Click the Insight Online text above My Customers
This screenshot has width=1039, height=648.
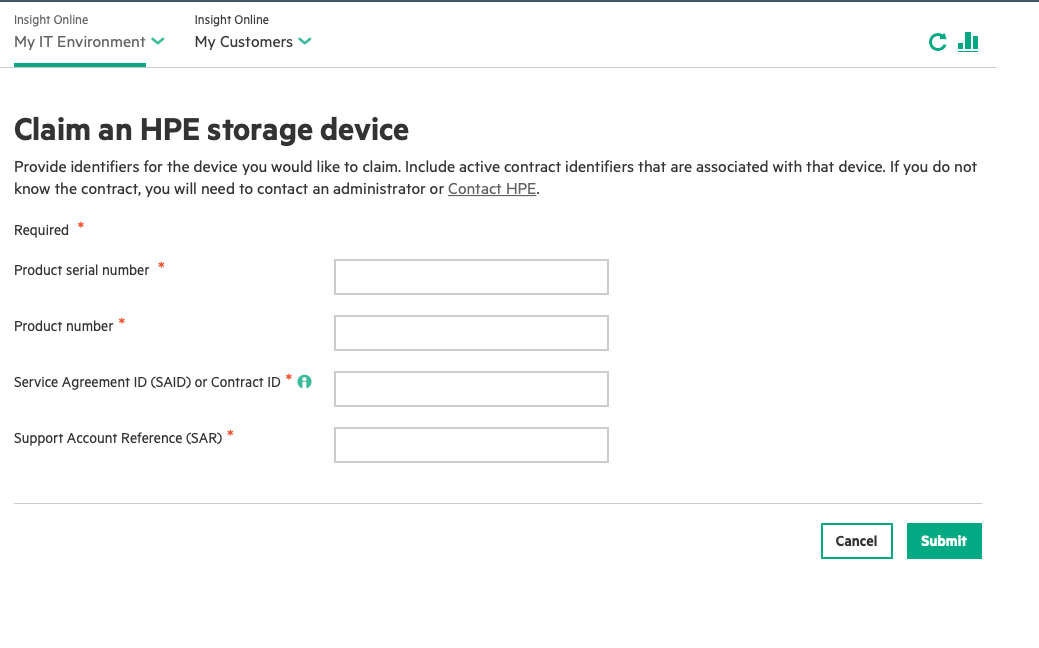point(231,20)
